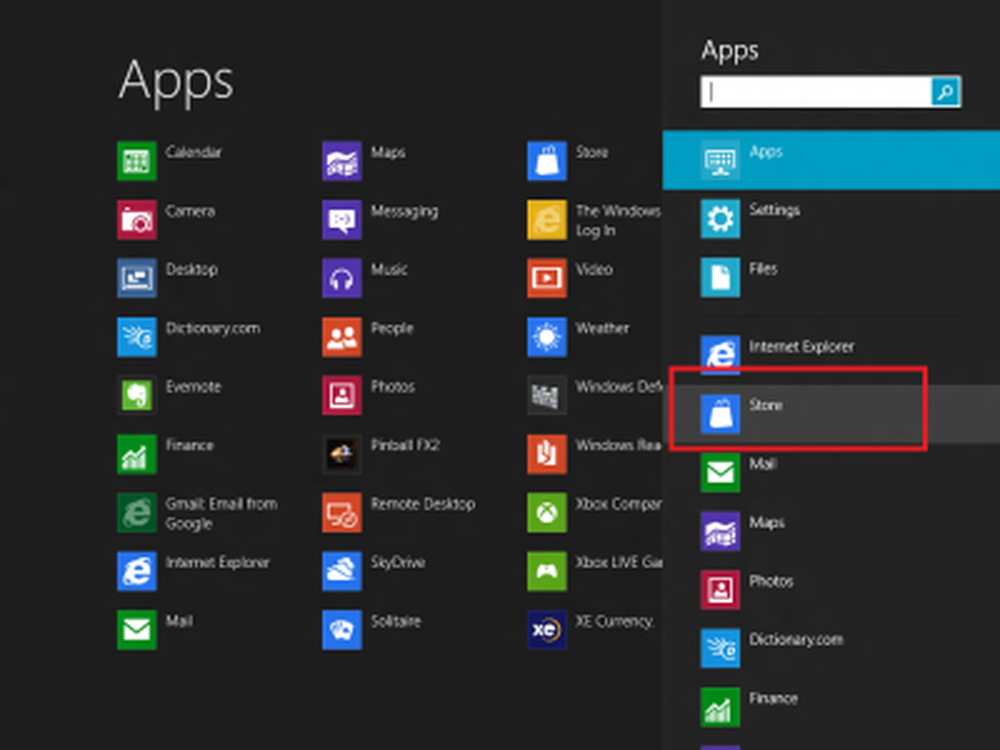Choose Photos in the search pane
1000x750 pixels.
pyautogui.click(x=831, y=589)
